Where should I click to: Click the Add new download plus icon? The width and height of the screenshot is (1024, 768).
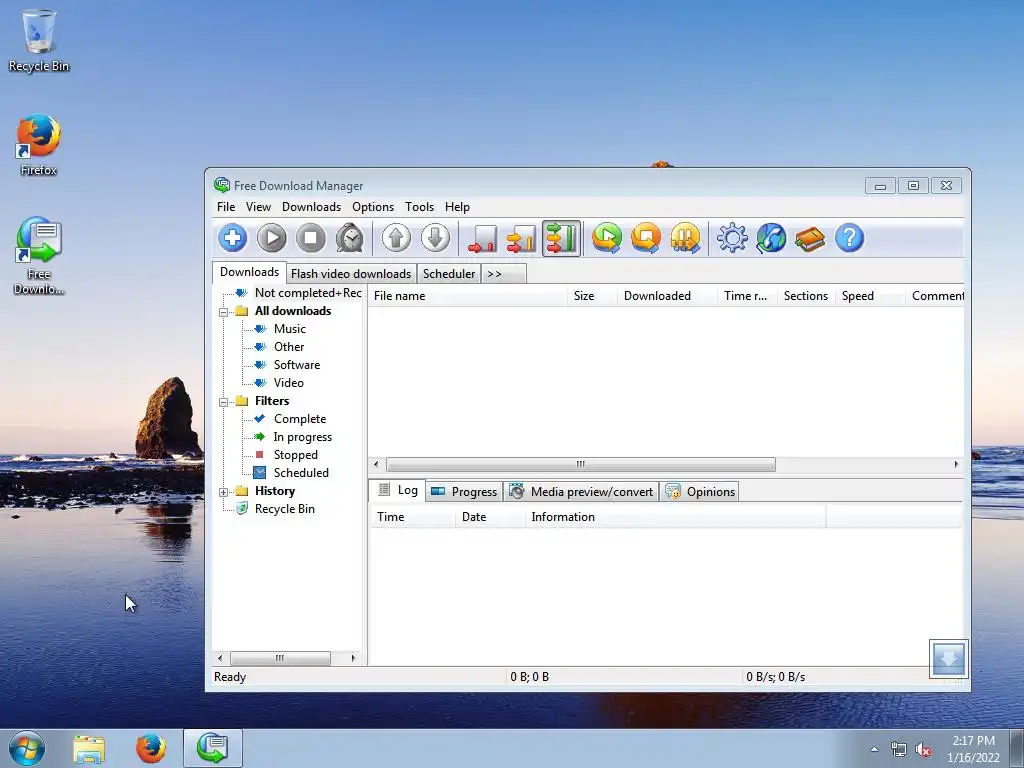pyautogui.click(x=232, y=238)
